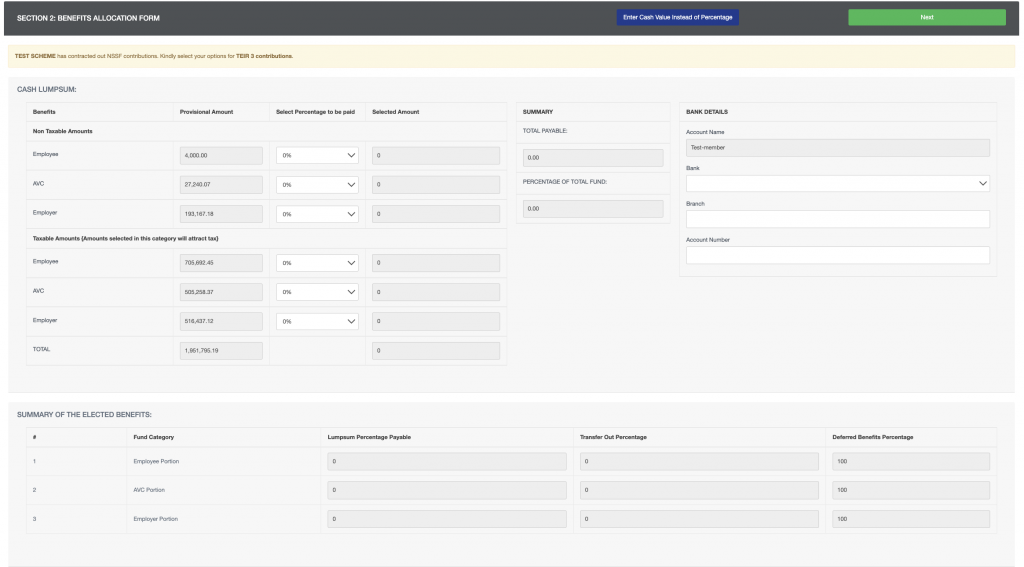
Task: Switch to Enter Cash Value Instead of Percentage
Action: coord(678,18)
